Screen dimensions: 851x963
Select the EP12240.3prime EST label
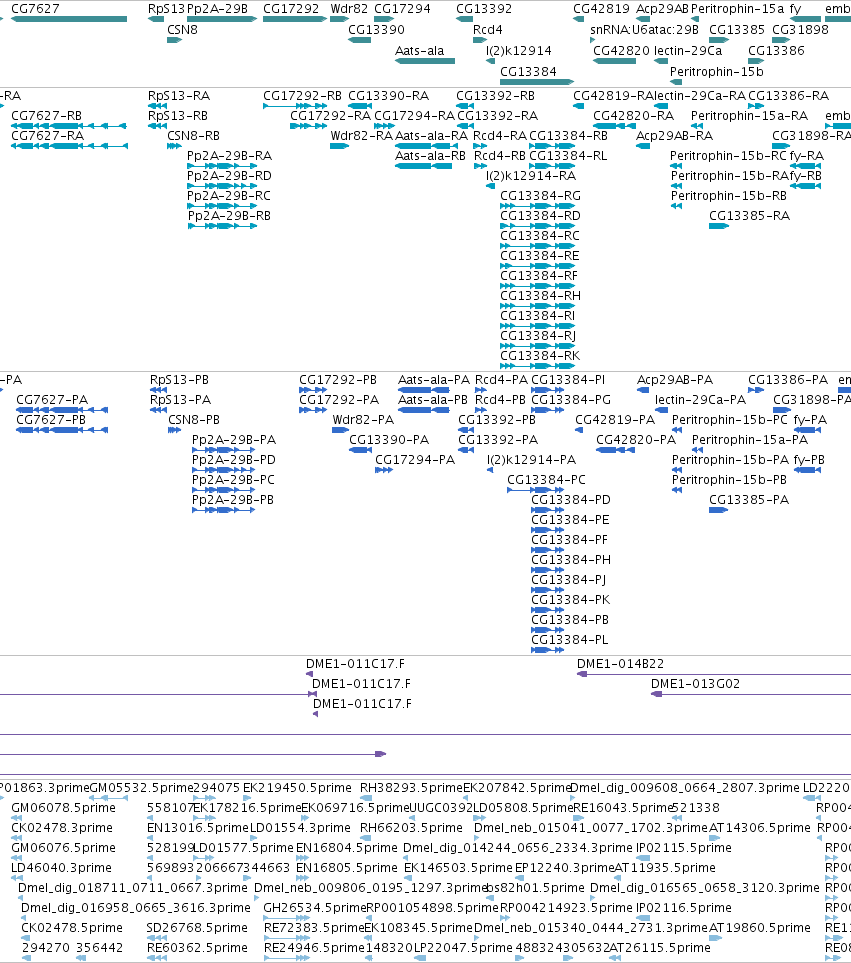[564, 867]
